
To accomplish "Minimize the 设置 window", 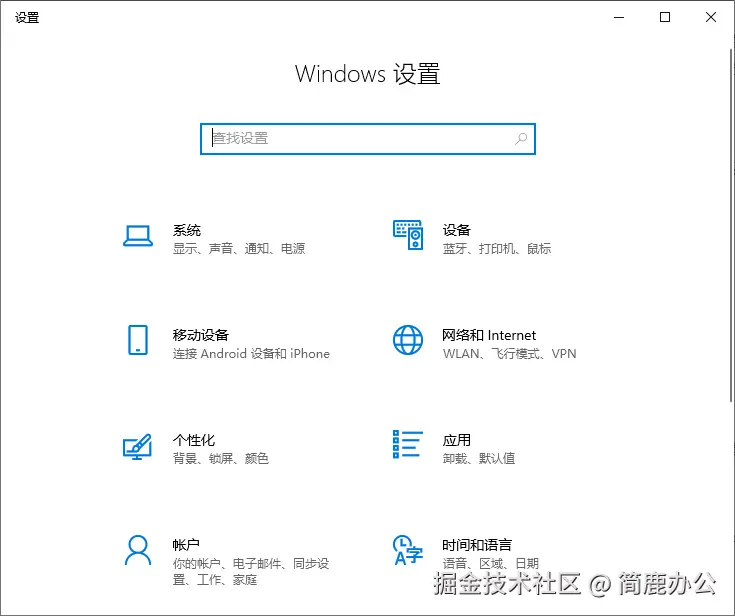I will tap(619, 18).
